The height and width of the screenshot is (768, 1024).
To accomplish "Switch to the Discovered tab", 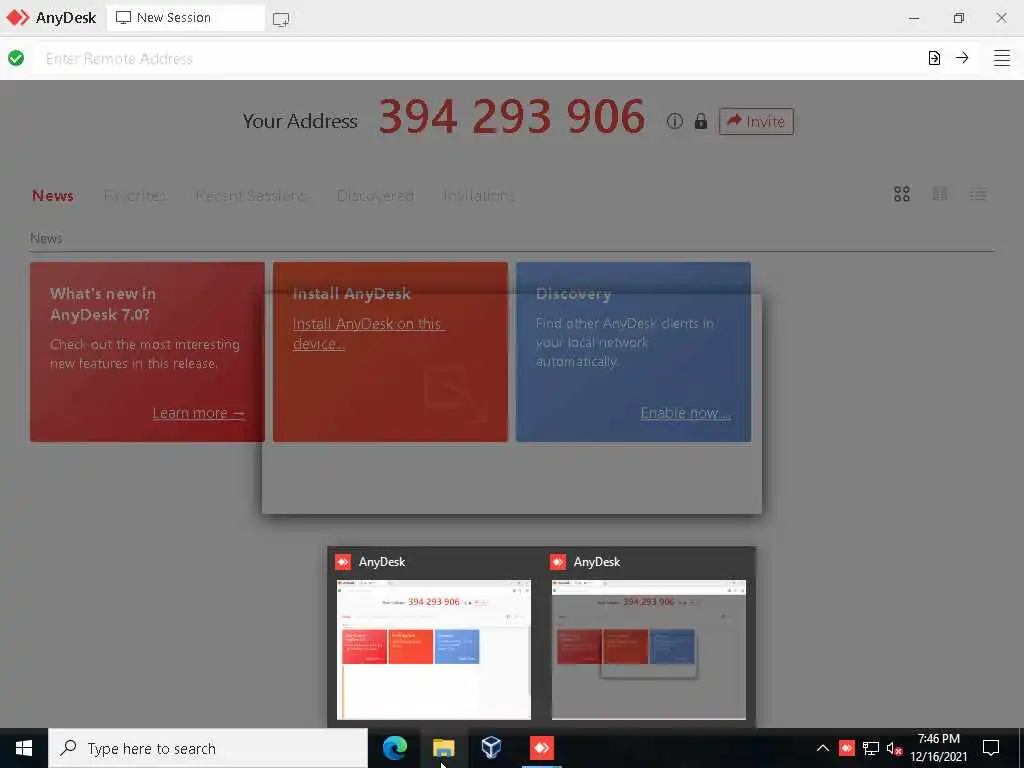I will (x=376, y=195).
